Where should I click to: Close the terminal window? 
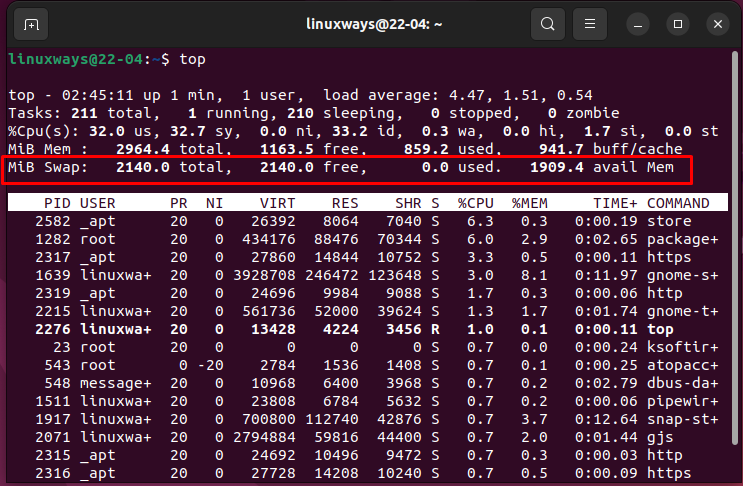tap(718, 24)
